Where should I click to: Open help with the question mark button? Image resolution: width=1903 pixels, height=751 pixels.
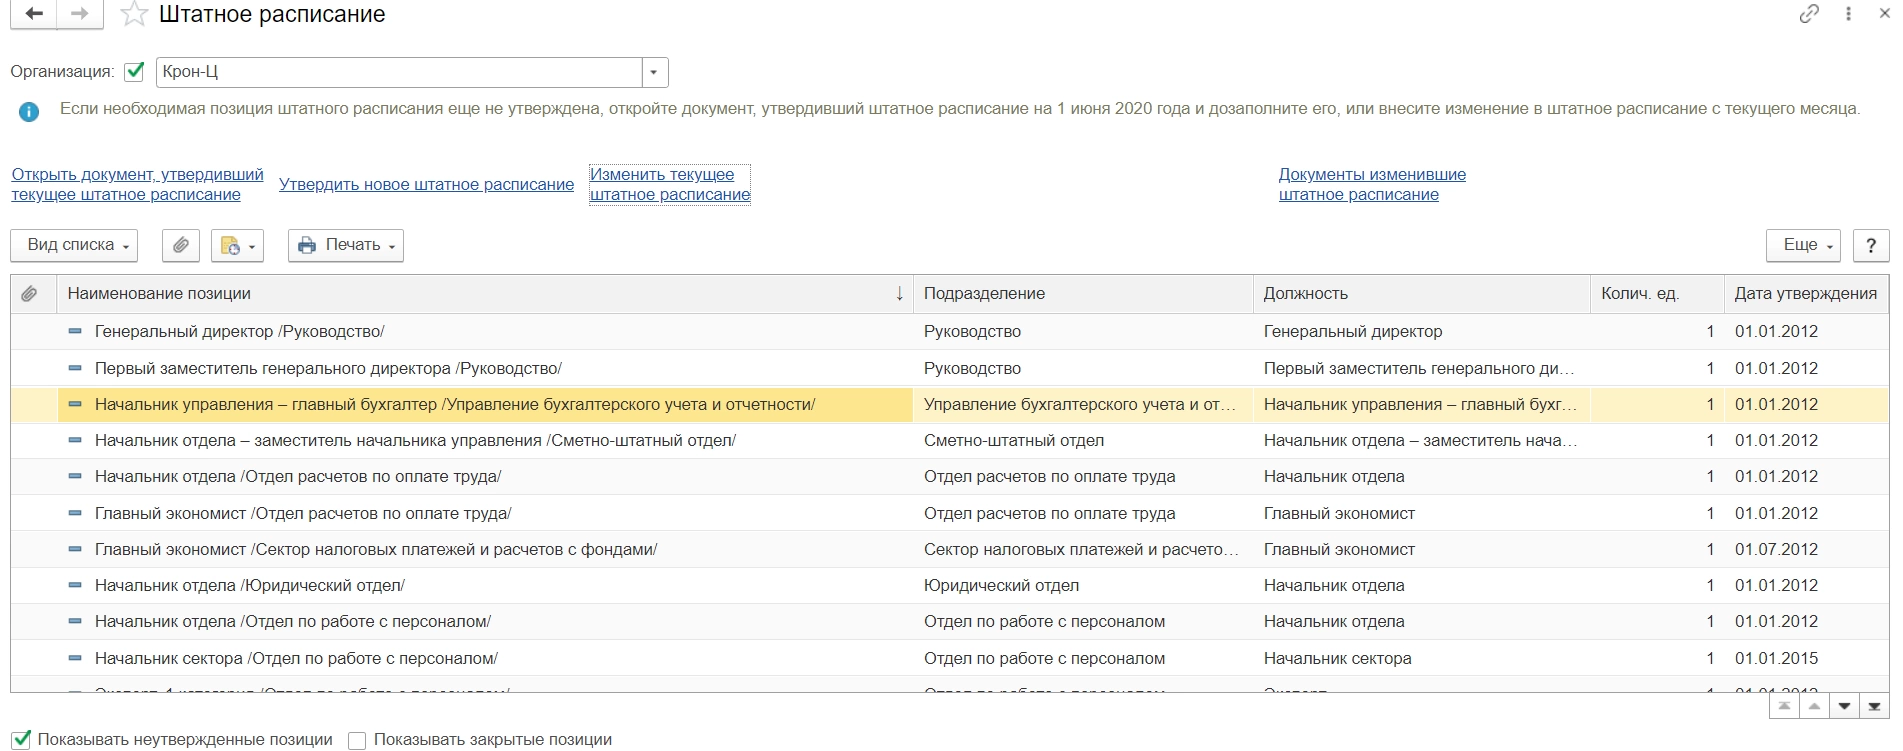(1871, 245)
